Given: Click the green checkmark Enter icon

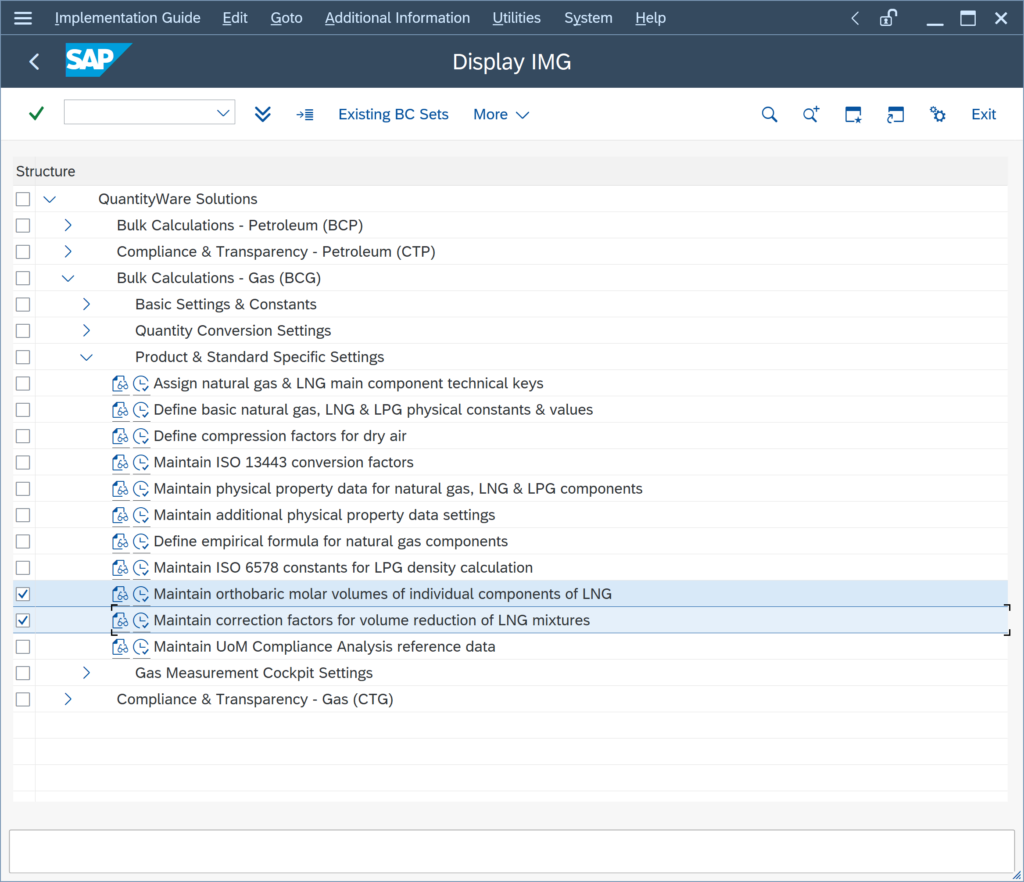Looking at the screenshot, I should pyautogui.click(x=37, y=114).
